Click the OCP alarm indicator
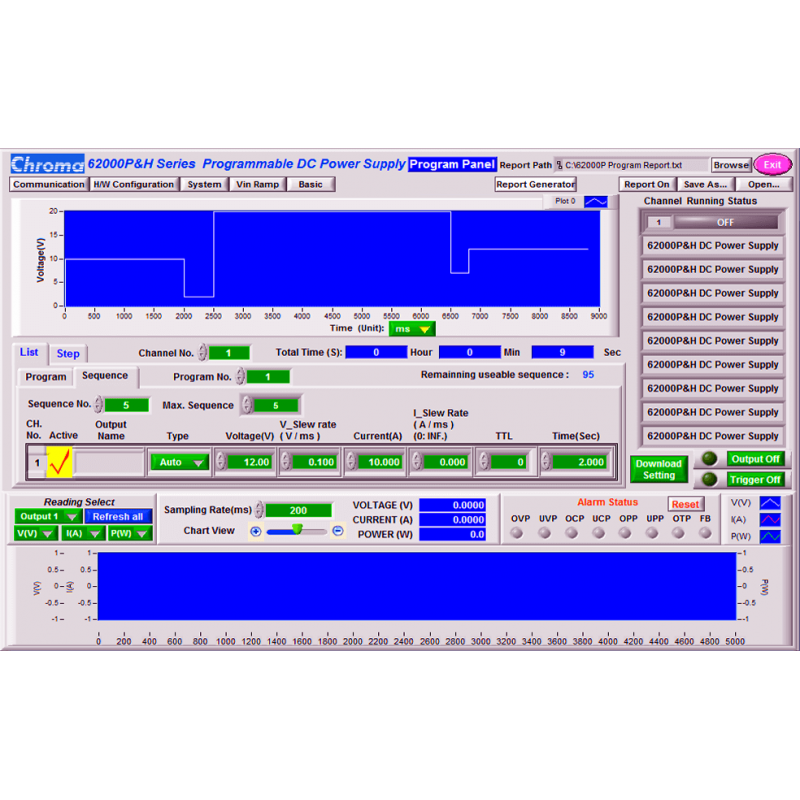The image size is (800, 800). coord(571,533)
